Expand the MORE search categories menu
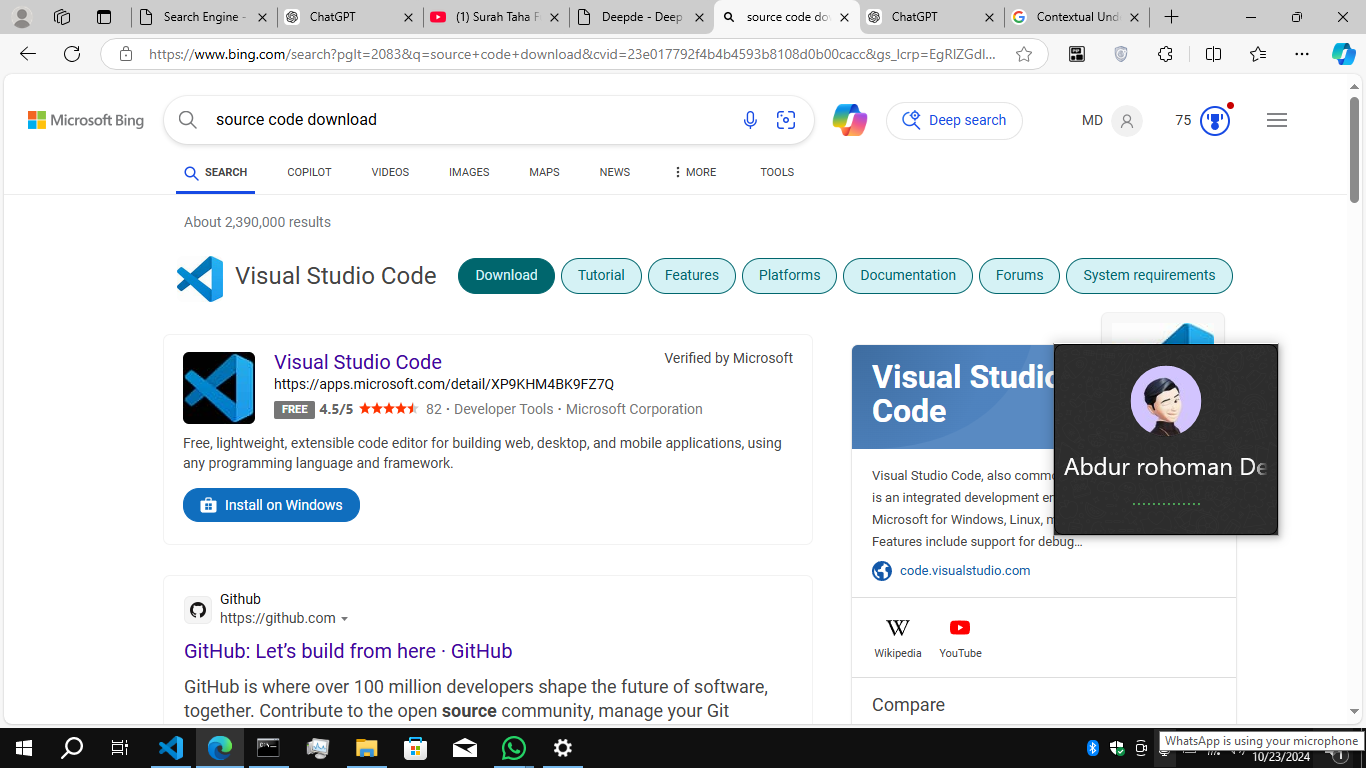 pos(694,172)
